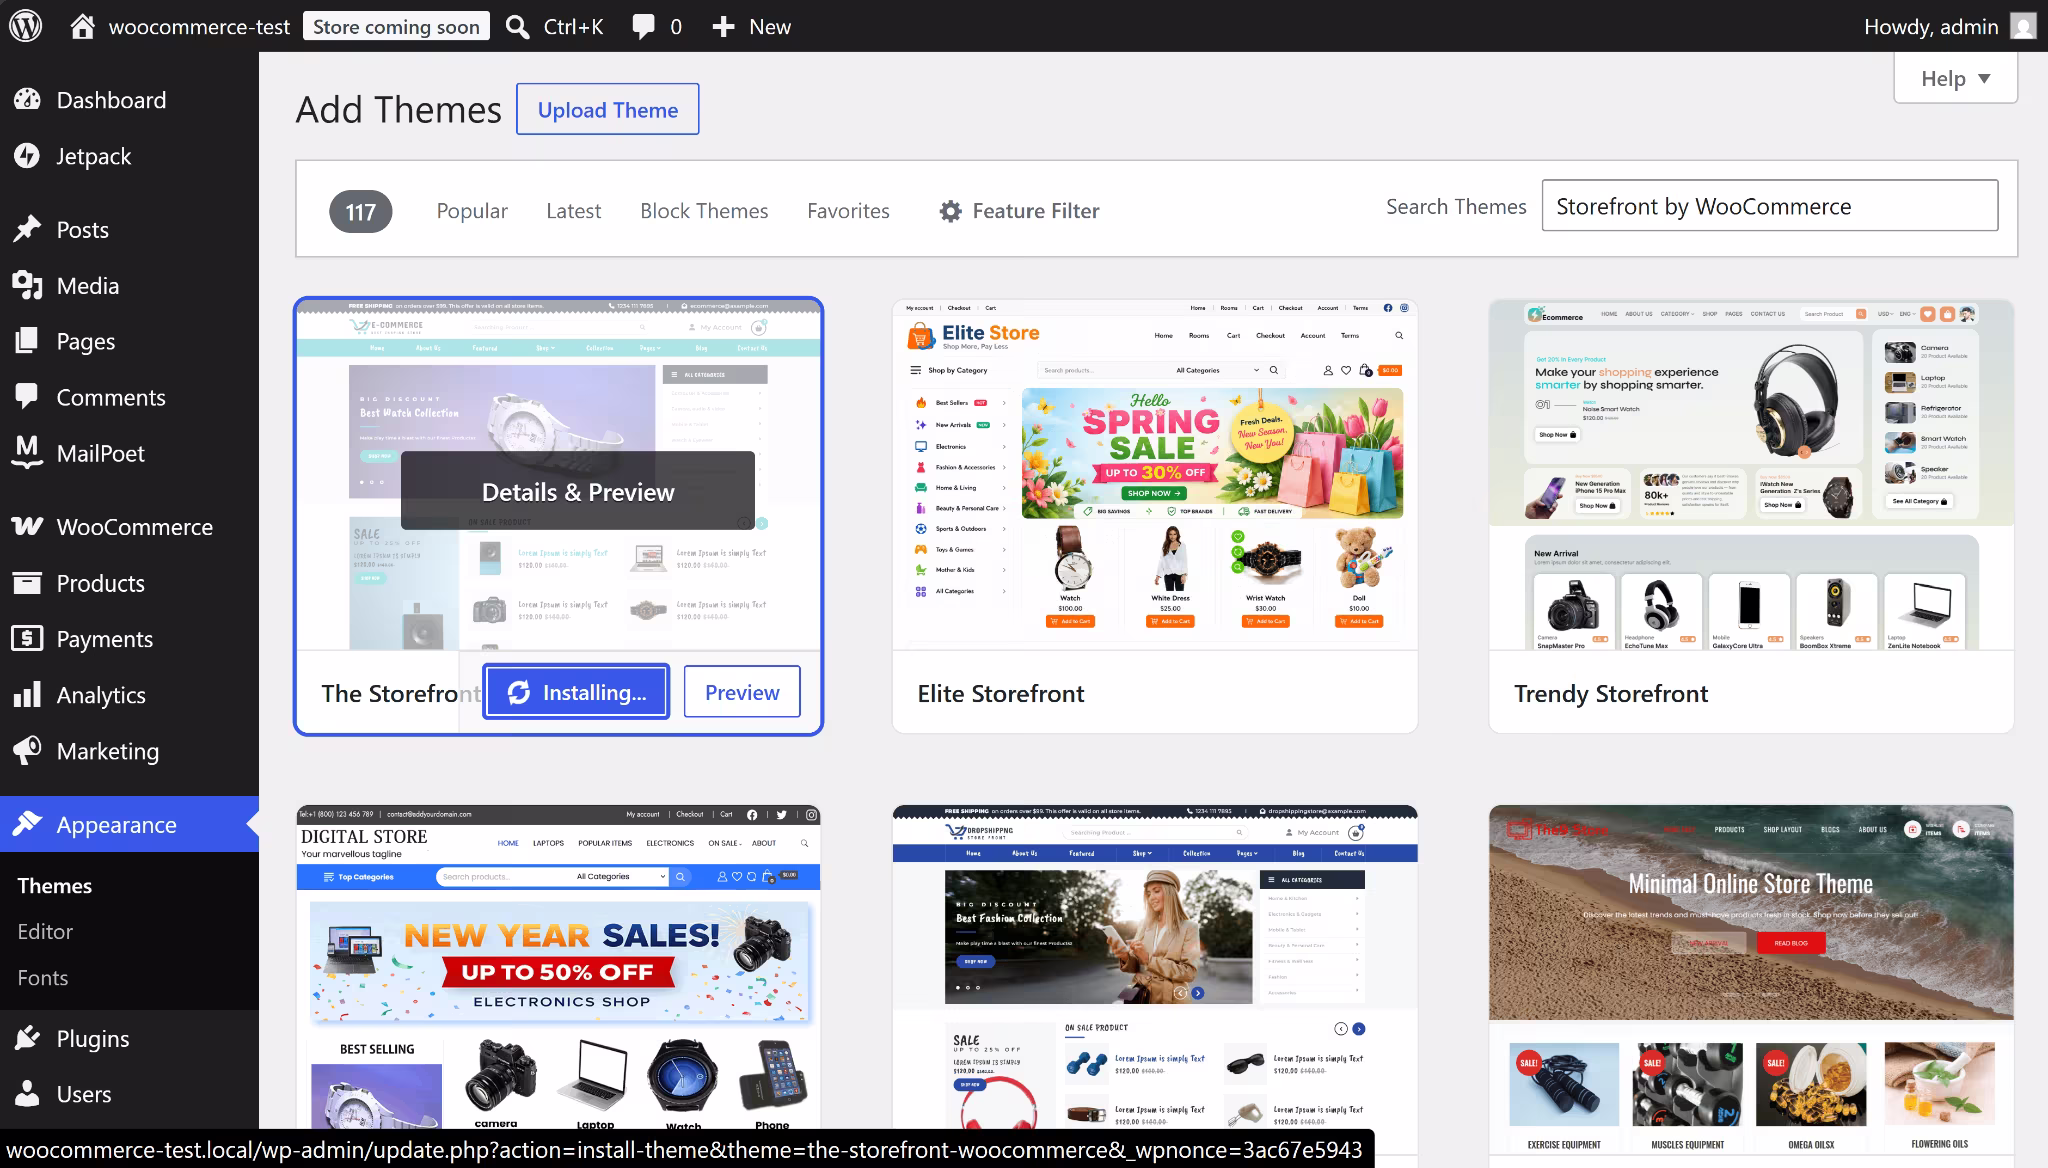Click the Products box icon

27,582
